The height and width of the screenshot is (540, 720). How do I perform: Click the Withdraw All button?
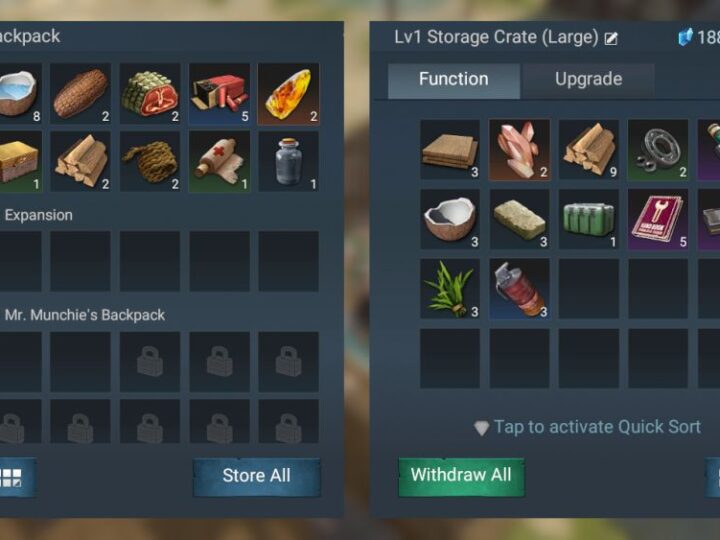(461, 476)
